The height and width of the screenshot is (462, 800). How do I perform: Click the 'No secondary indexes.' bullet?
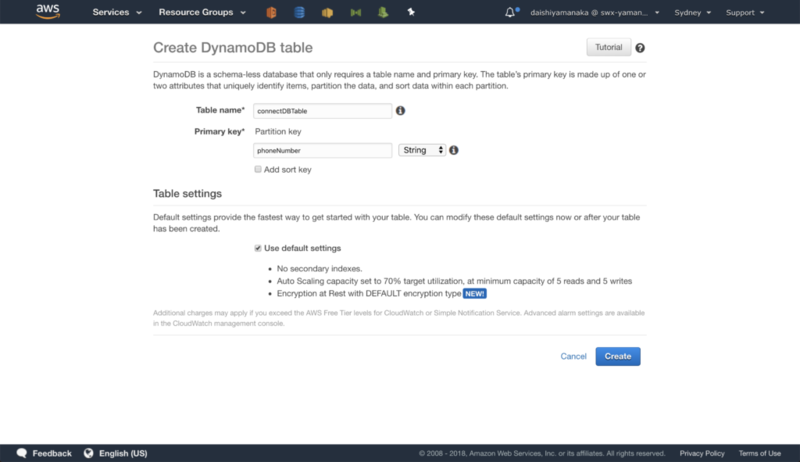[319, 269]
